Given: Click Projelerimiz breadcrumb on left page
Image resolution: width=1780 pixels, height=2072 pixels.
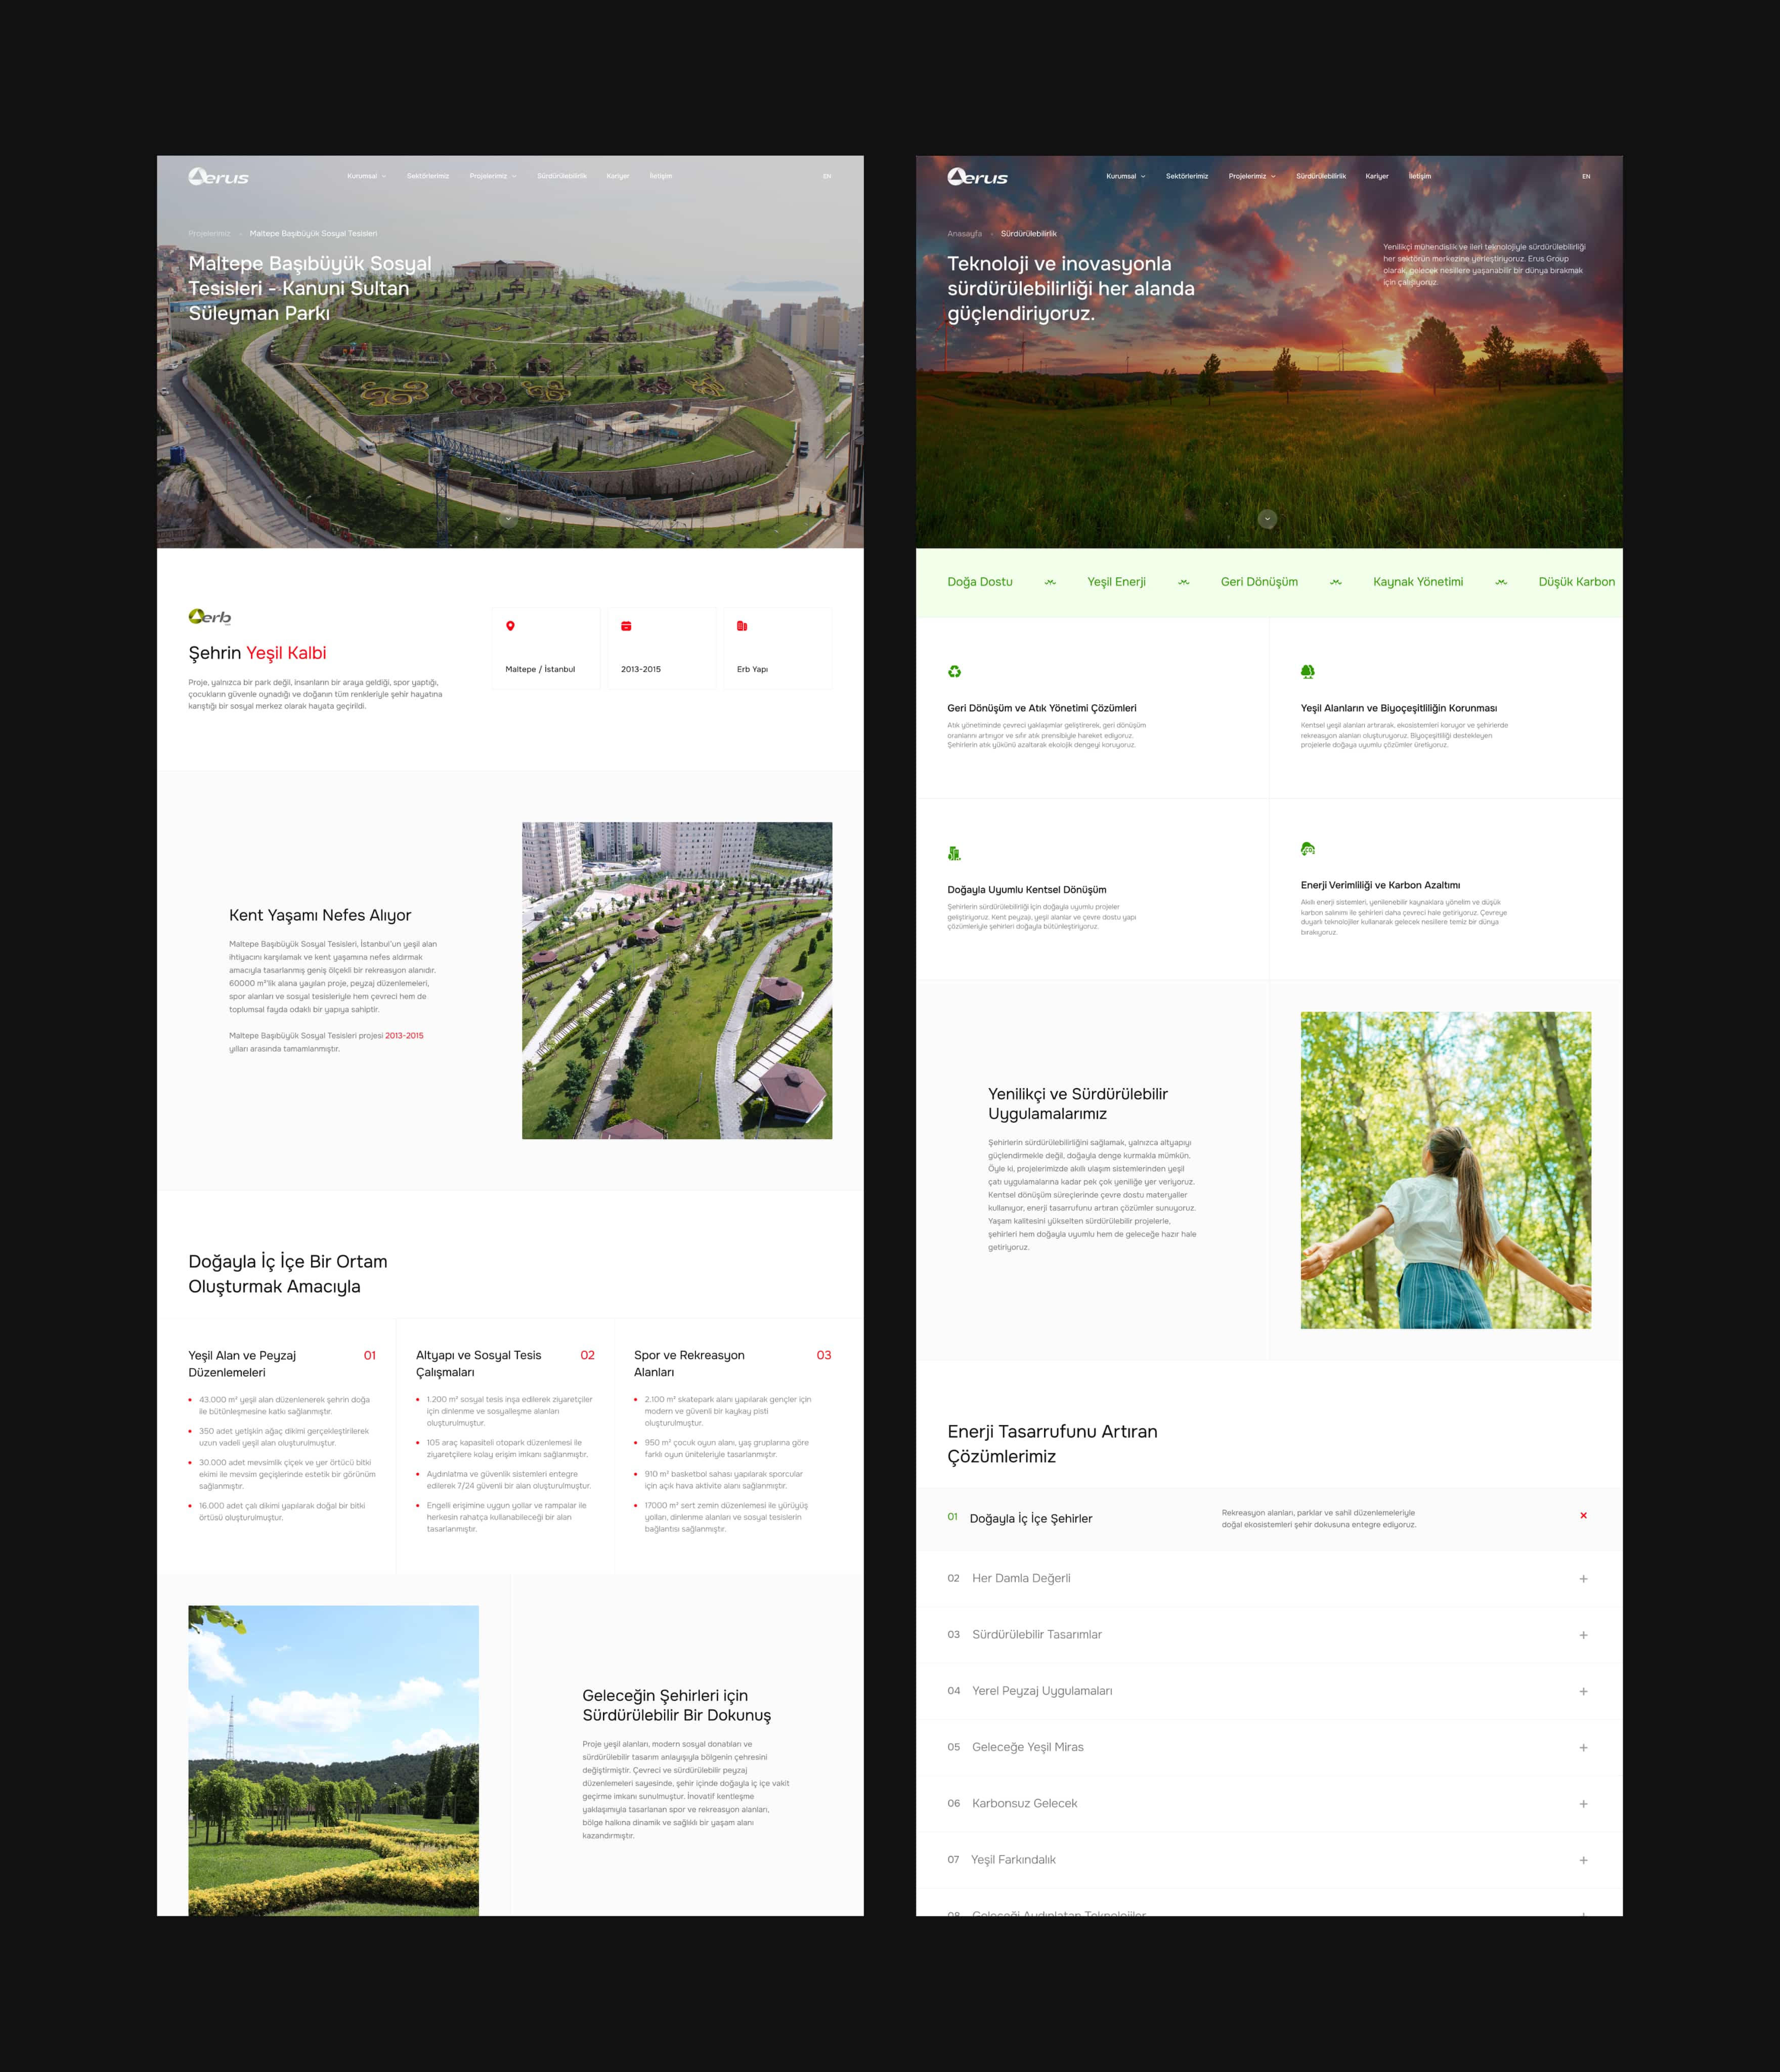Looking at the screenshot, I should point(209,234).
